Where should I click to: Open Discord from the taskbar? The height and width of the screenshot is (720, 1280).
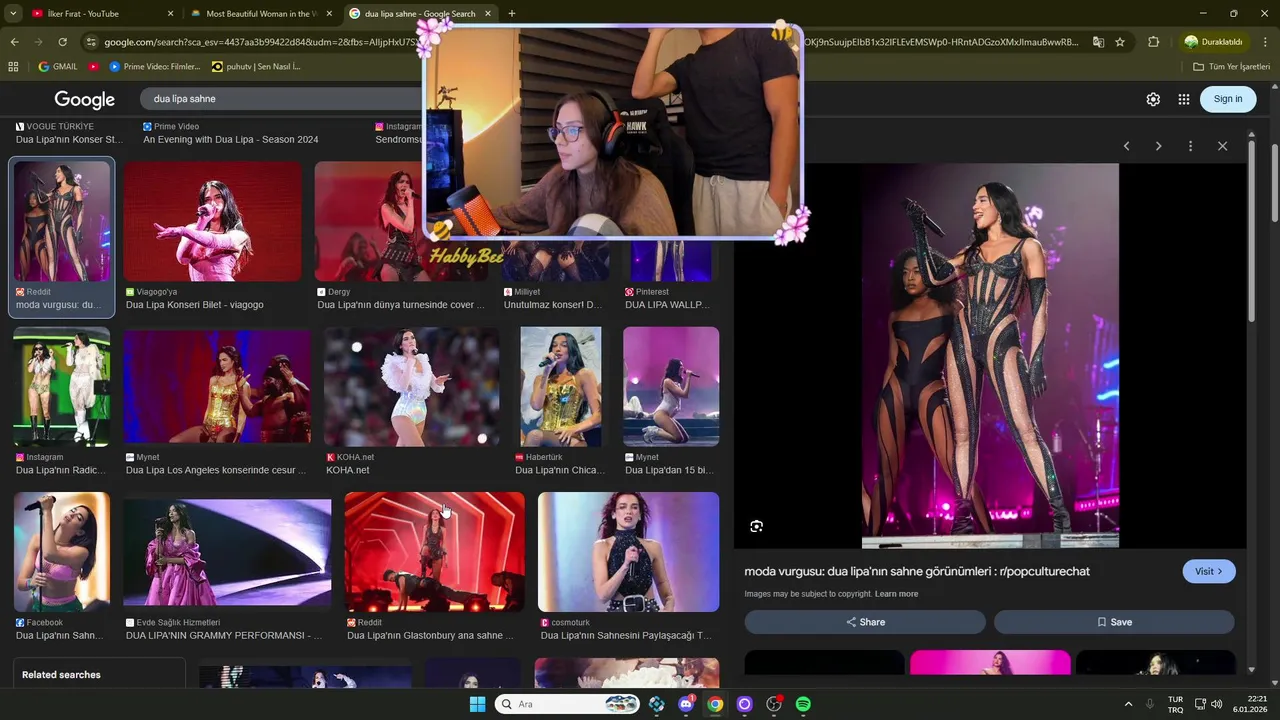click(686, 704)
